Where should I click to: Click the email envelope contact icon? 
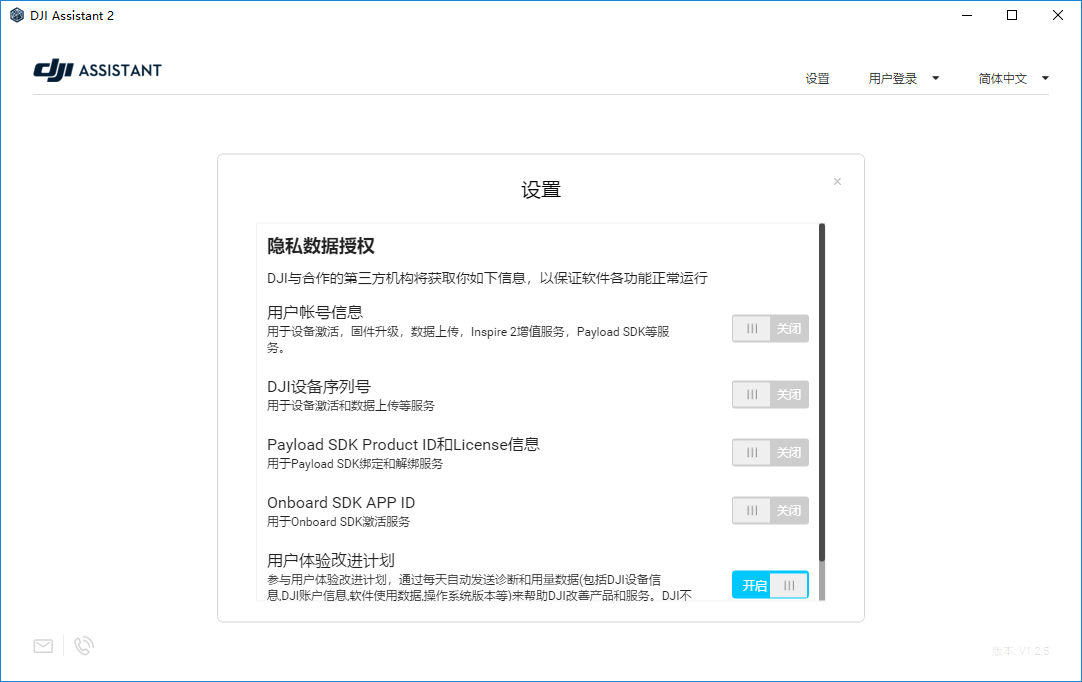coord(43,646)
